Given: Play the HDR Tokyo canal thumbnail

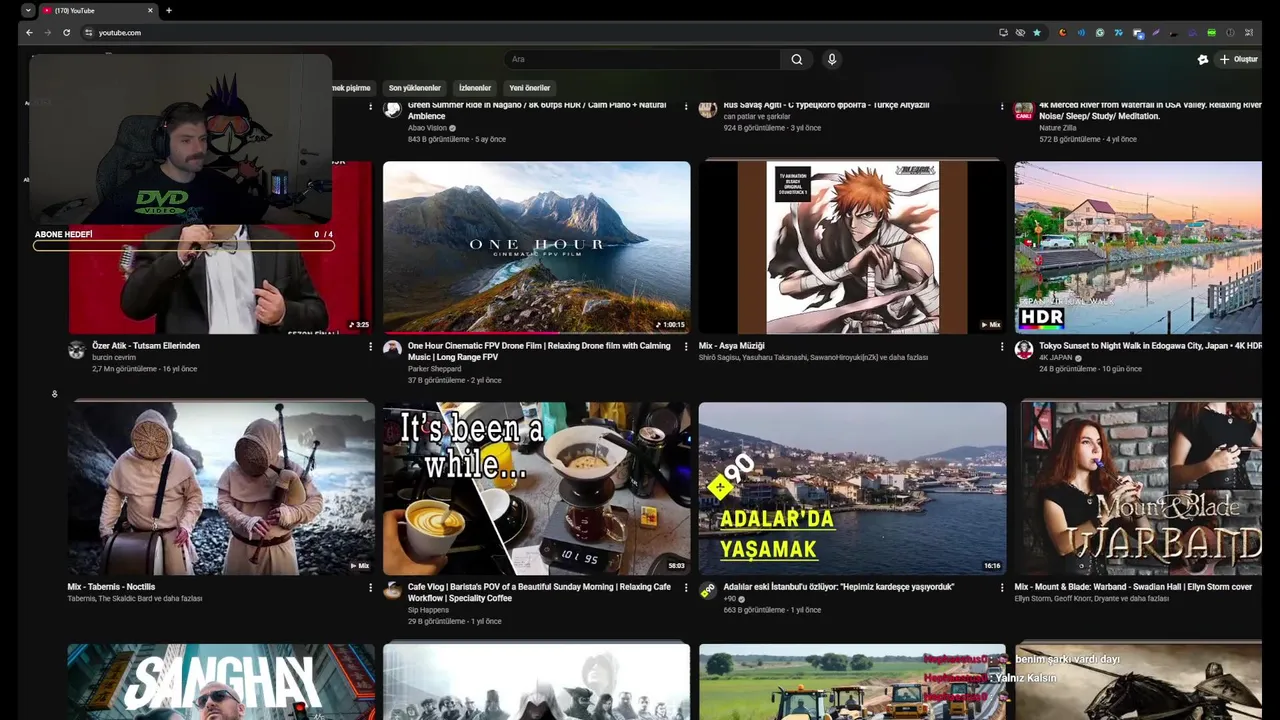Looking at the screenshot, I should [1138, 247].
